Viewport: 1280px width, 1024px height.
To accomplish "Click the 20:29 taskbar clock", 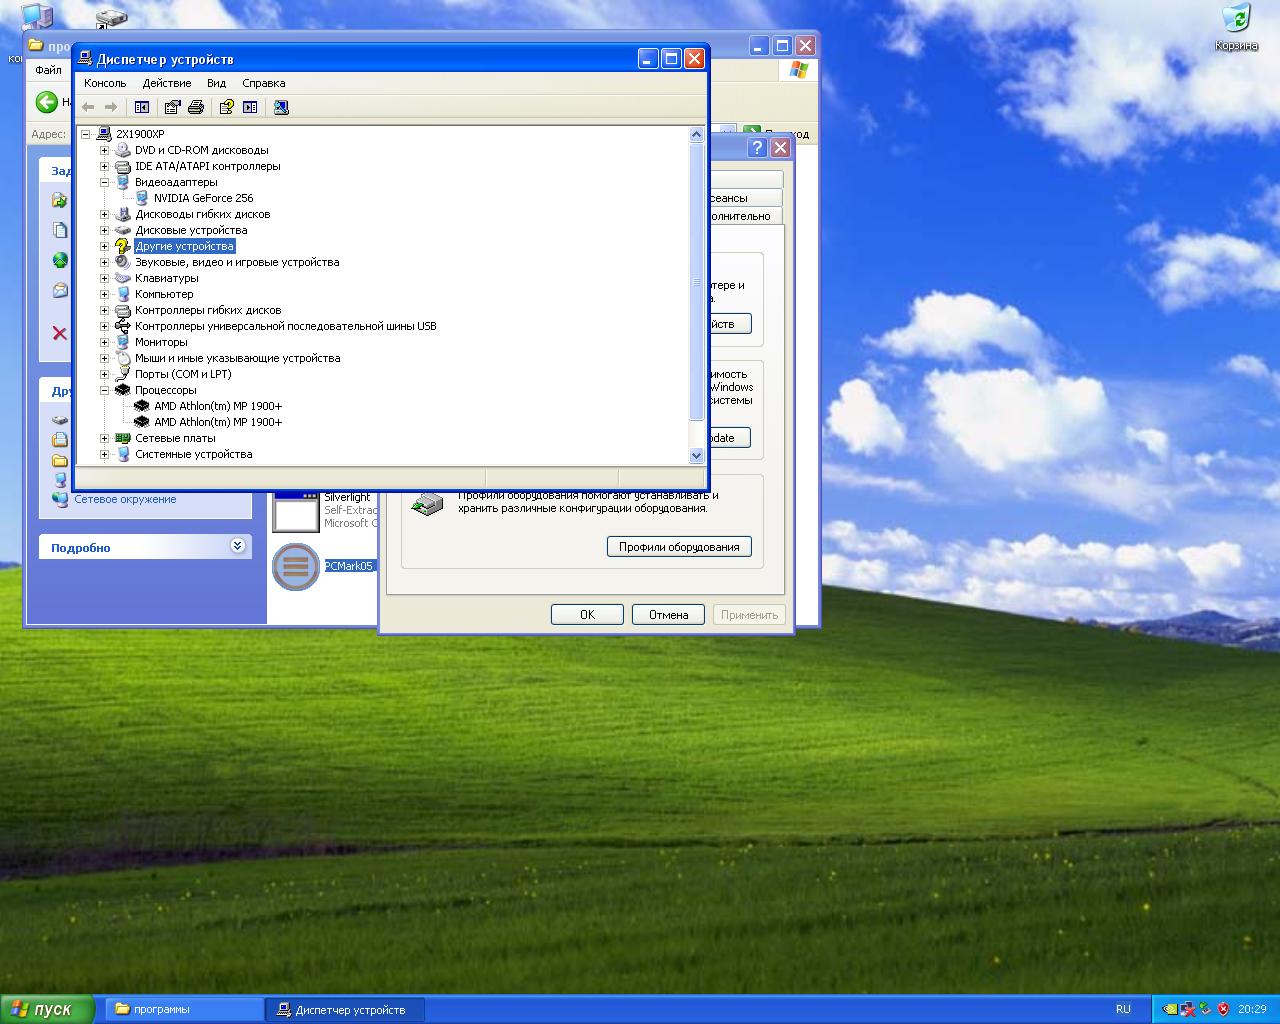I will tap(1252, 1009).
